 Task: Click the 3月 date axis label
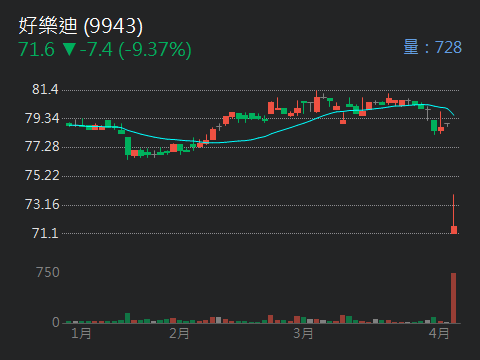pos(303,333)
